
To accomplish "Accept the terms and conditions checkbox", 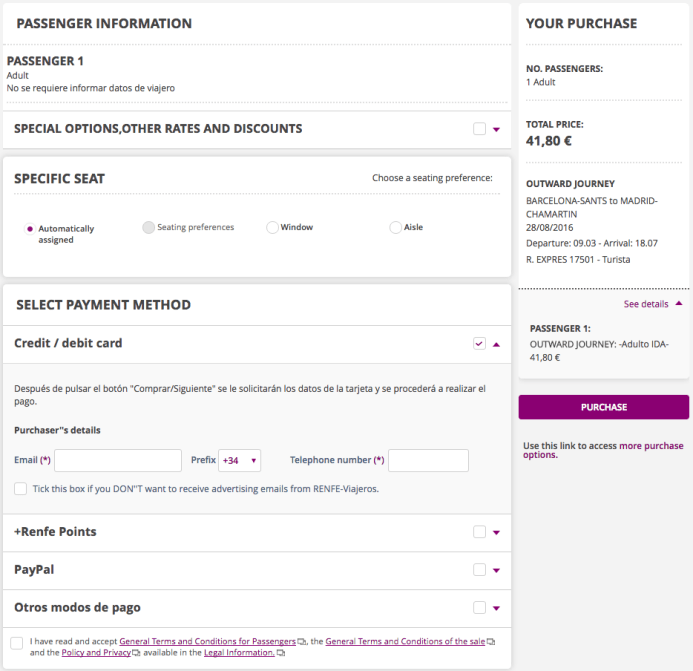I will point(17,642).
